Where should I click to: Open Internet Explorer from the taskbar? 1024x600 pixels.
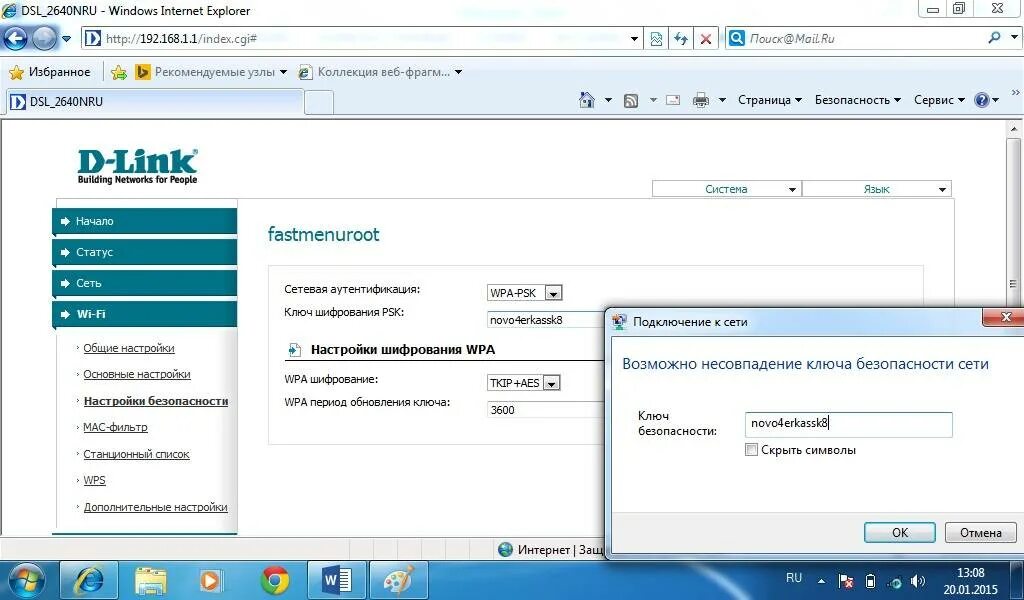coord(89,580)
